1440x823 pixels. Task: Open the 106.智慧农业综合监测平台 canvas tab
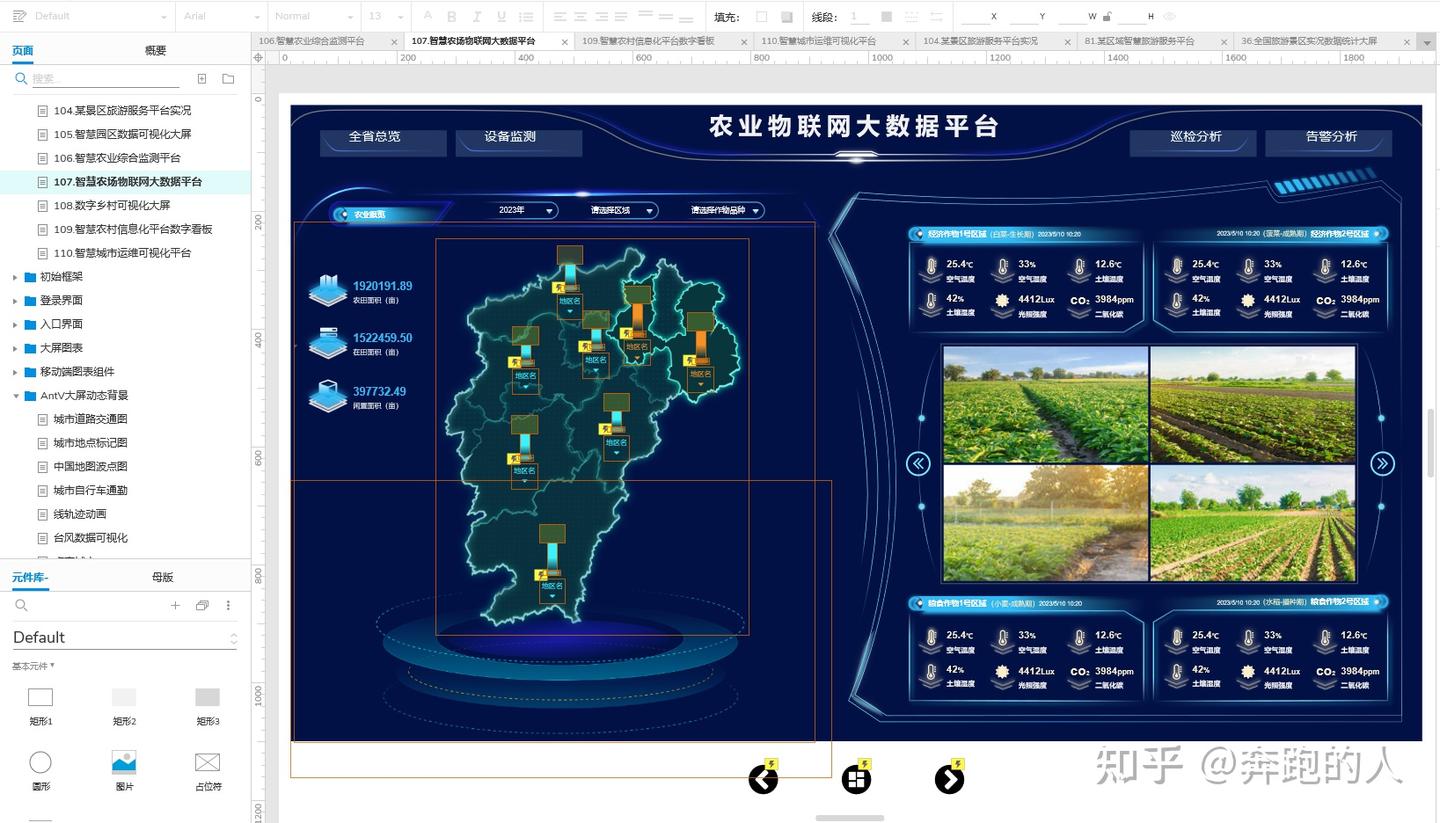(311, 41)
